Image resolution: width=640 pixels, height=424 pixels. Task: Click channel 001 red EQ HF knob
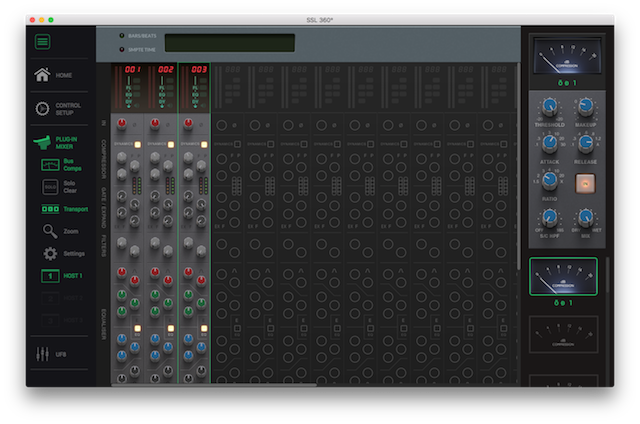(x=121, y=272)
